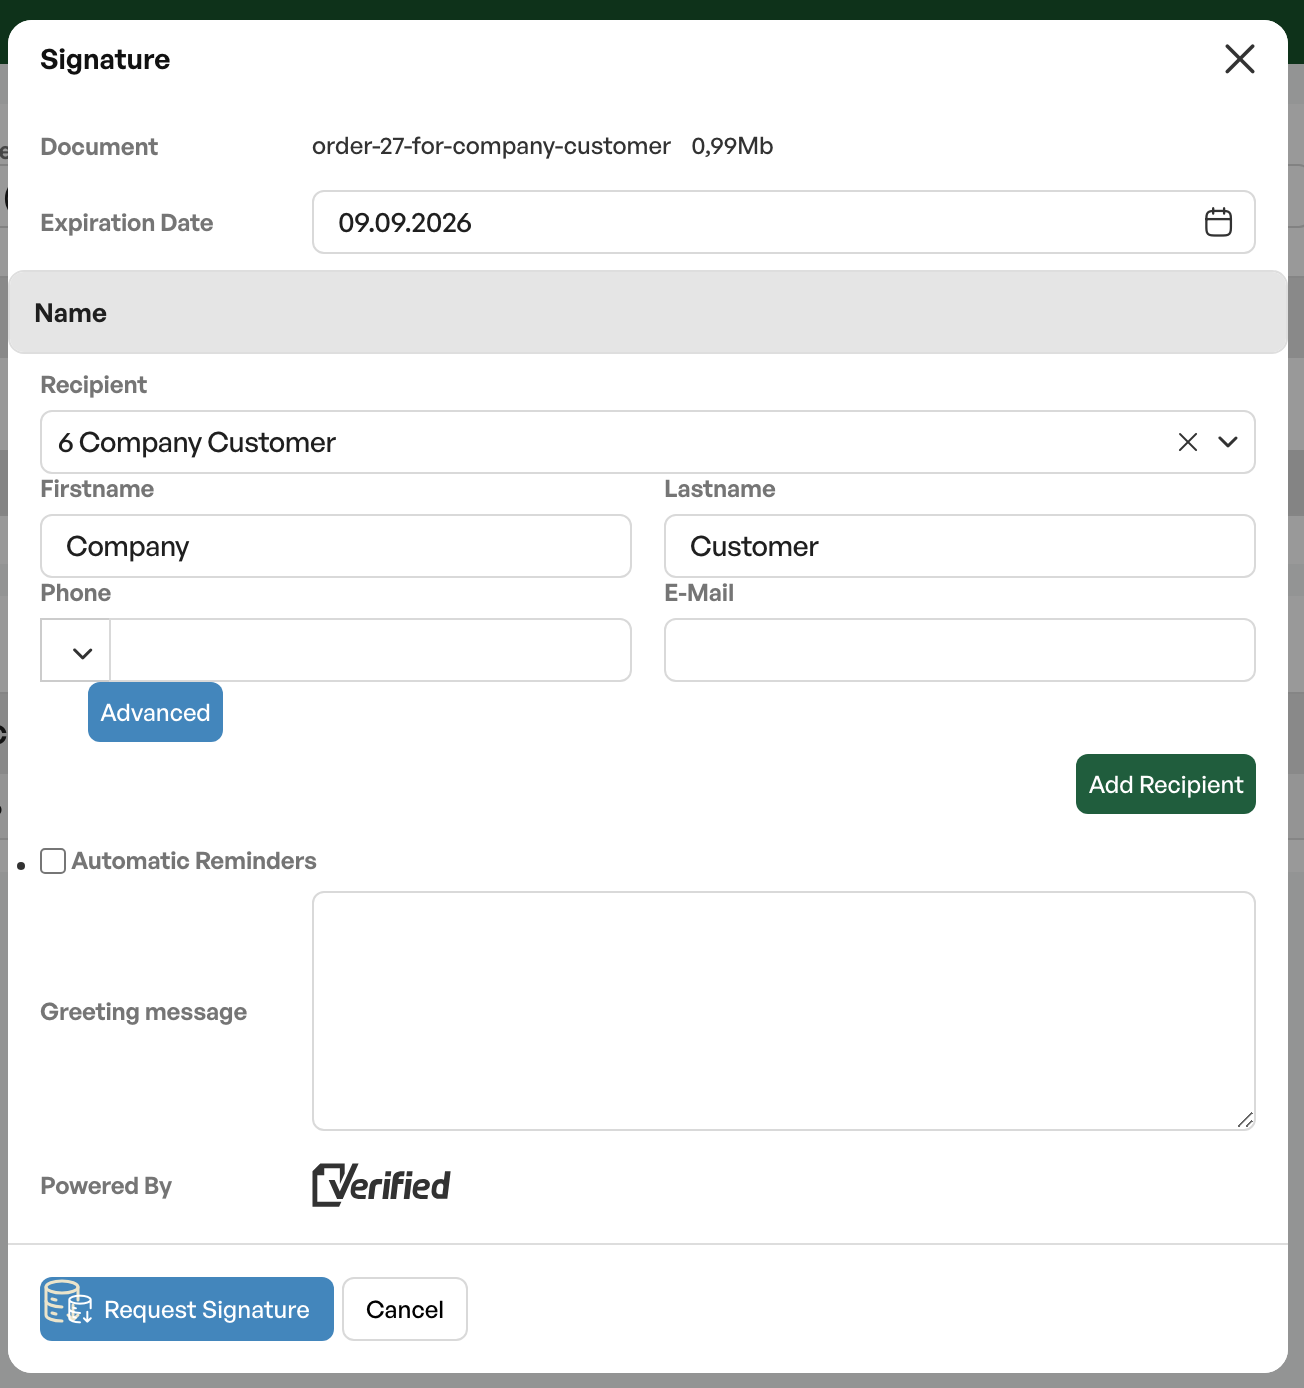Click the Powered By label
The width and height of the screenshot is (1304, 1388).
(106, 1186)
